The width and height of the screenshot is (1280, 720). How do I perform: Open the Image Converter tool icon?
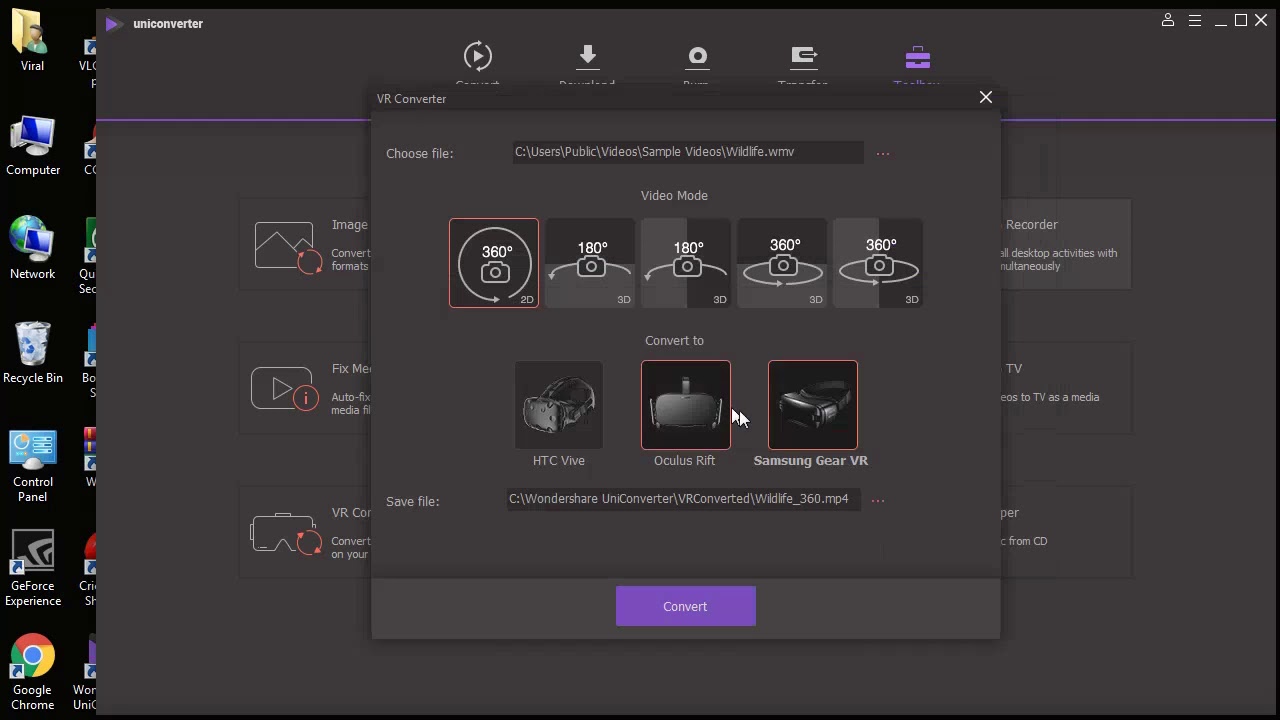288,247
